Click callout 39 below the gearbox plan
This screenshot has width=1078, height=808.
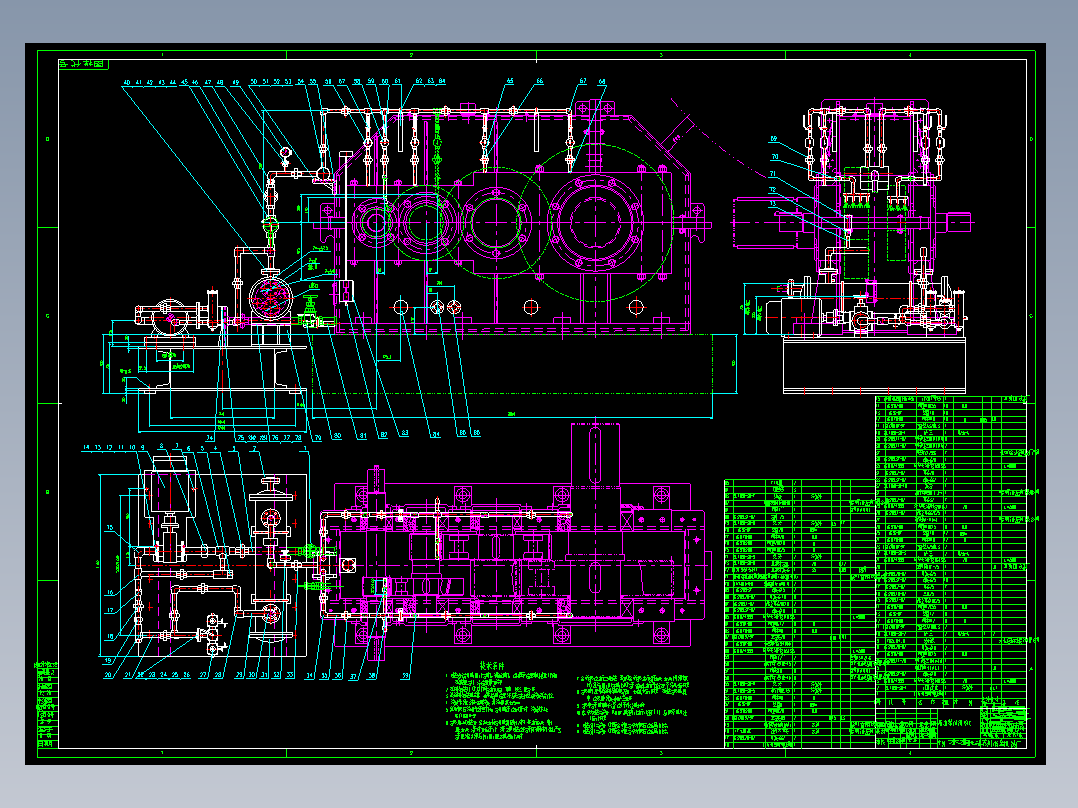(406, 676)
